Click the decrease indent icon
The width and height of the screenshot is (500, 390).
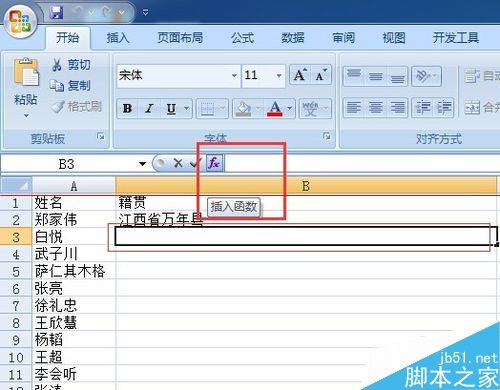423,108
